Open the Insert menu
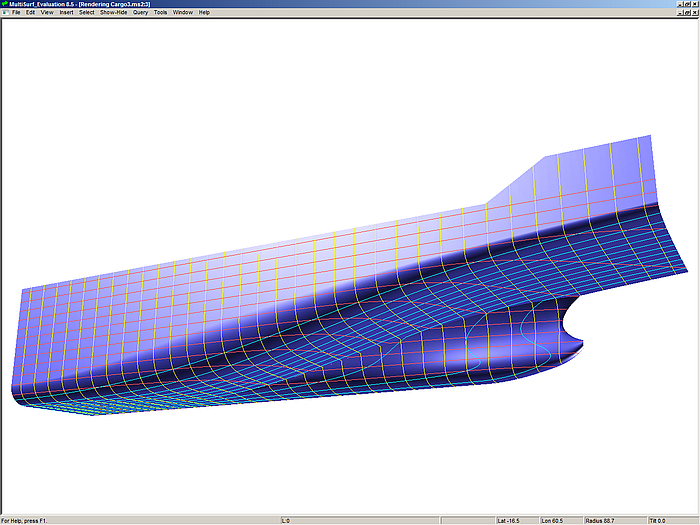The height and width of the screenshot is (525, 700). [66, 12]
